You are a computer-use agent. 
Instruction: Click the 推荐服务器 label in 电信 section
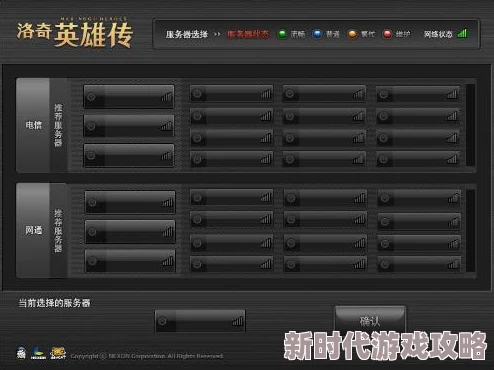click(58, 125)
